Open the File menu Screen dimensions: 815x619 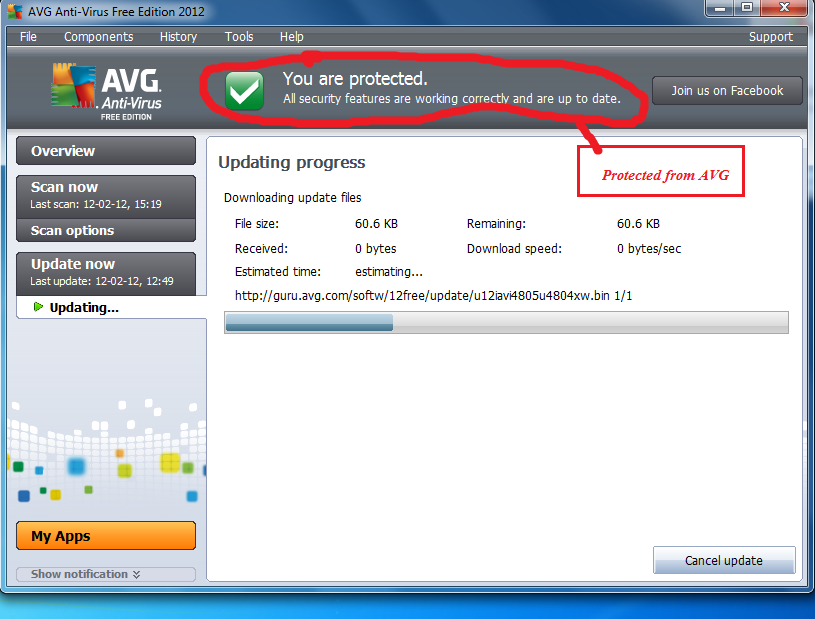[28, 37]
